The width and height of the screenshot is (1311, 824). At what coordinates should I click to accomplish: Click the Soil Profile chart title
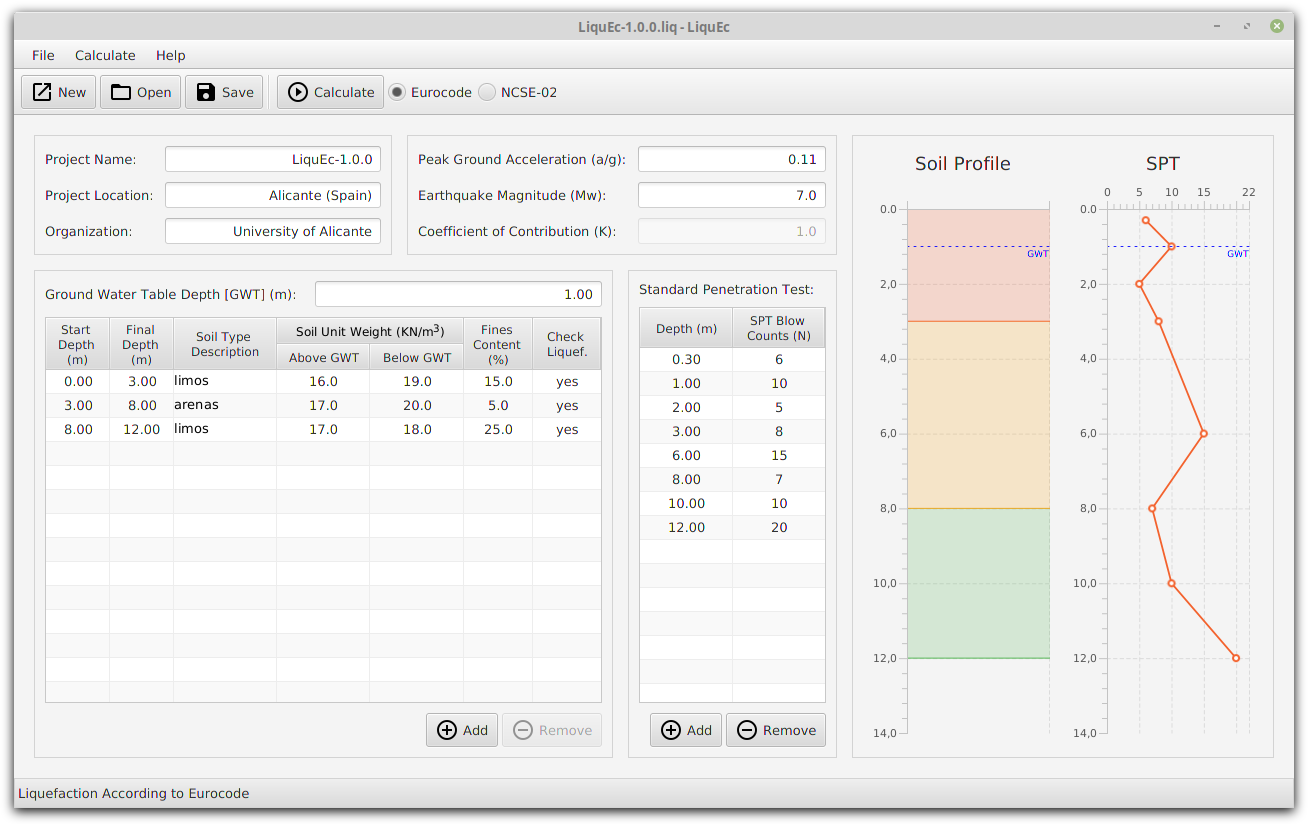(x=963, y=164)
